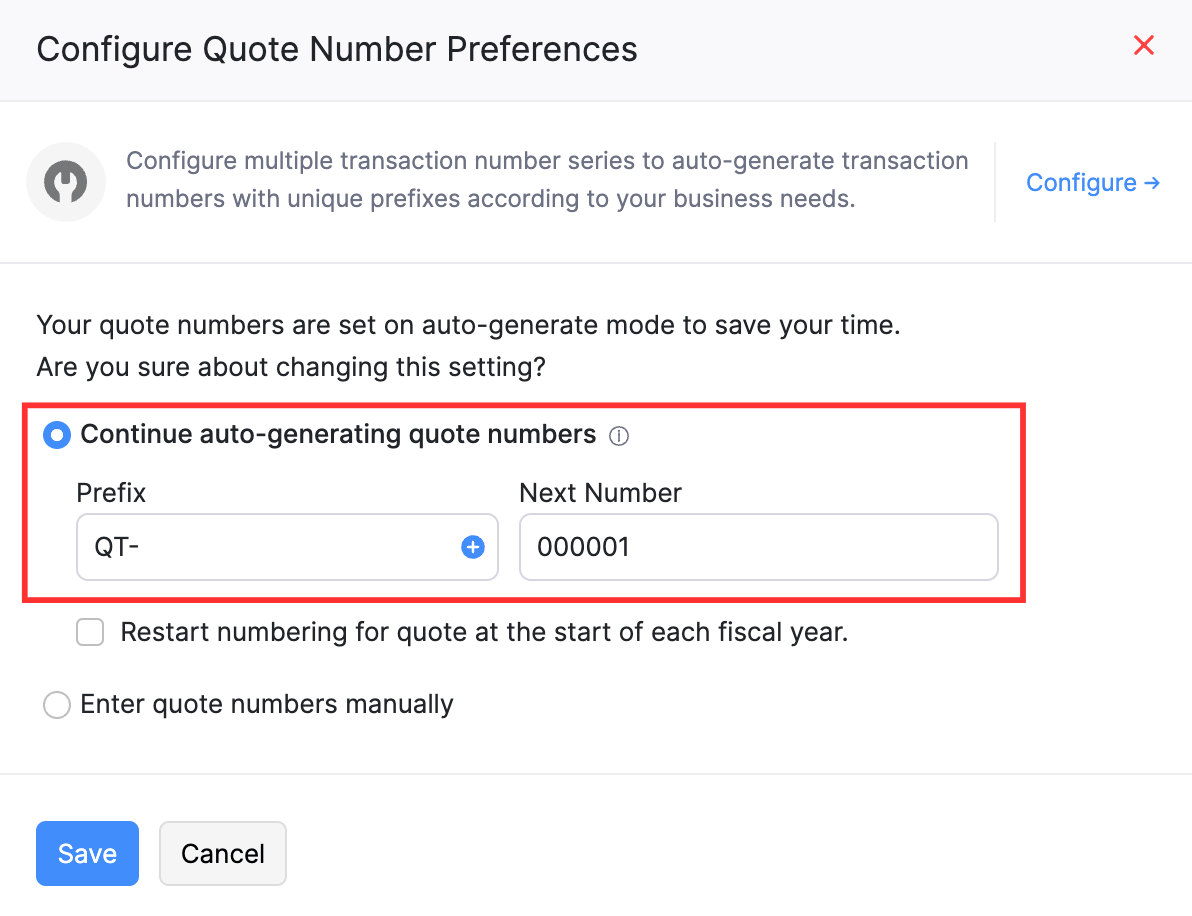Click the 'Continue auto-generating quote numbers' label text
Screen dimensions: 1192x916
click(x=338, y=435)
